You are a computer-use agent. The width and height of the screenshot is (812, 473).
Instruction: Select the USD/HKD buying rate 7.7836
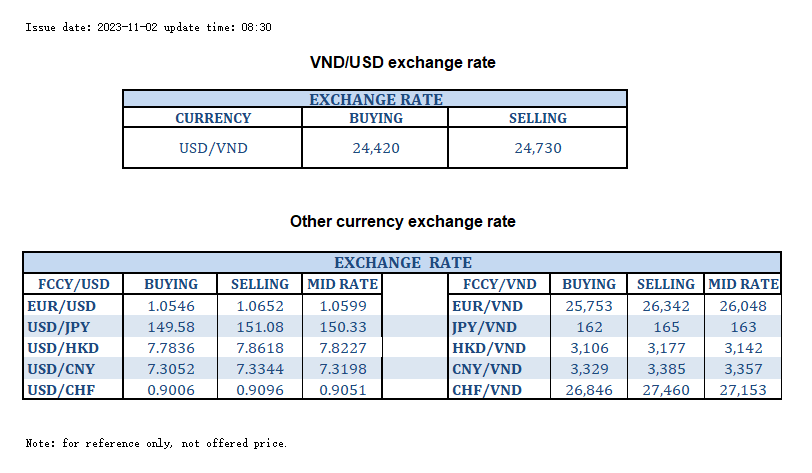(170, 347)
